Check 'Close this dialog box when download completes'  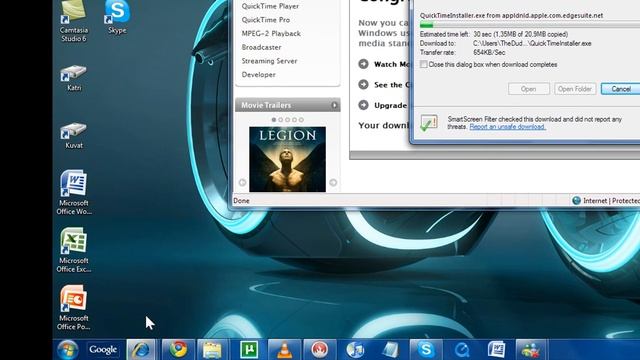pos(424,64)
